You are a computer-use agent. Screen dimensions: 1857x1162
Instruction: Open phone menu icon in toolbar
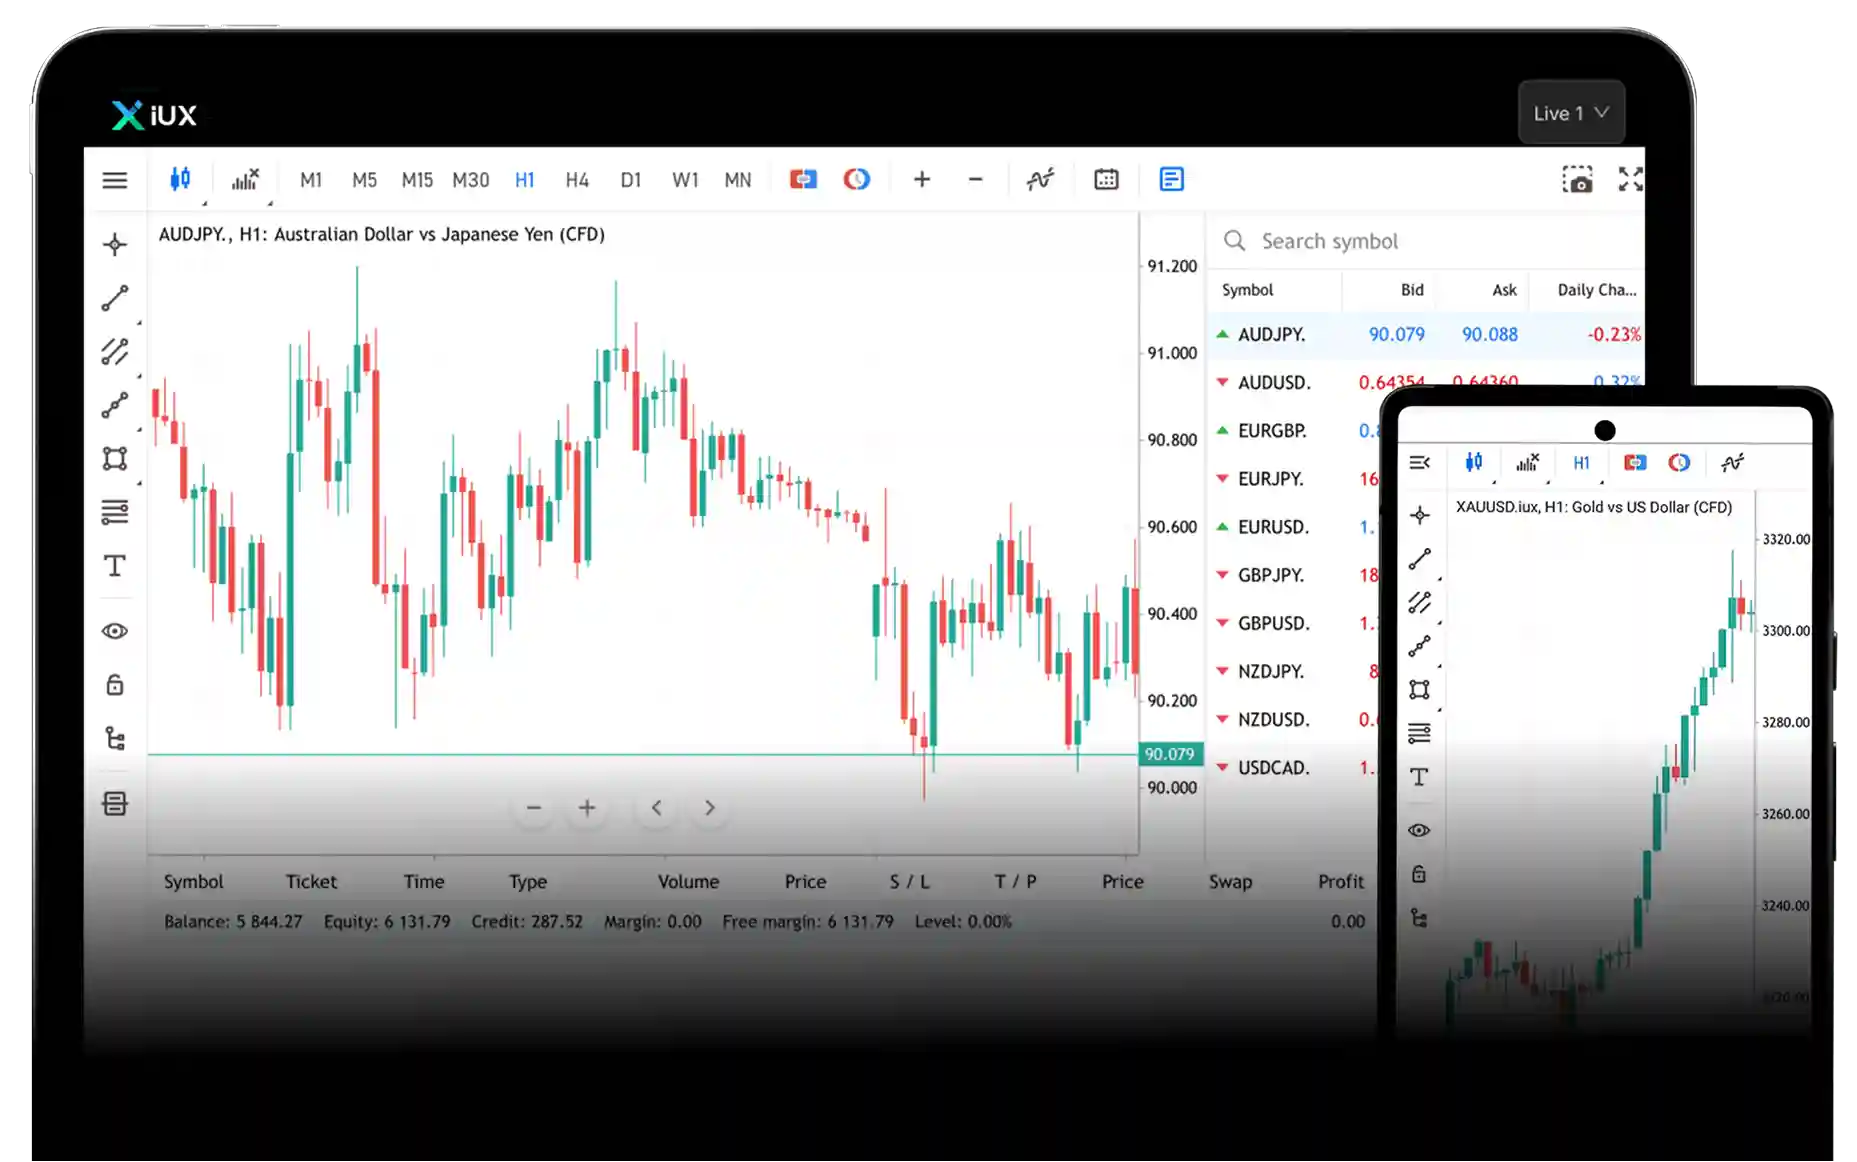point(1420,462)
